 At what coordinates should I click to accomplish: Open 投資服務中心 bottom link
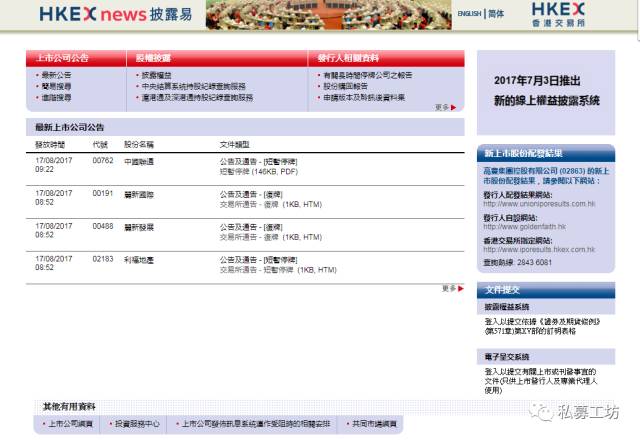pos(137,424)
